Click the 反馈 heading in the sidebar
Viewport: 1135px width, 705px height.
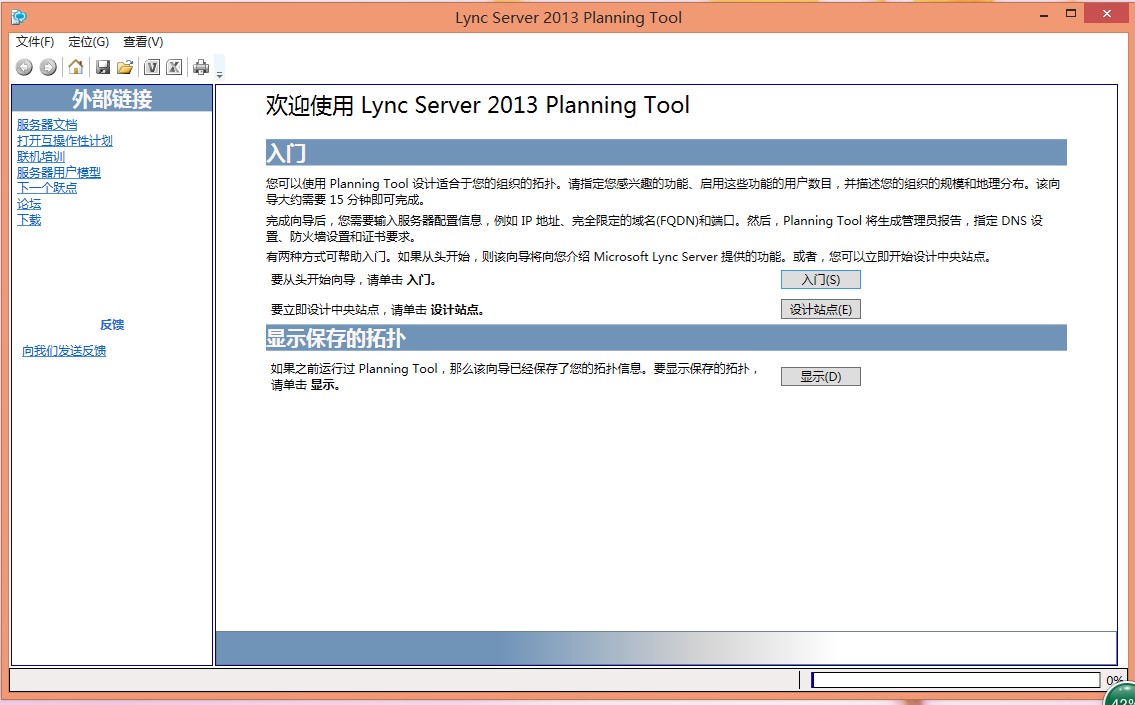(112, 325)
